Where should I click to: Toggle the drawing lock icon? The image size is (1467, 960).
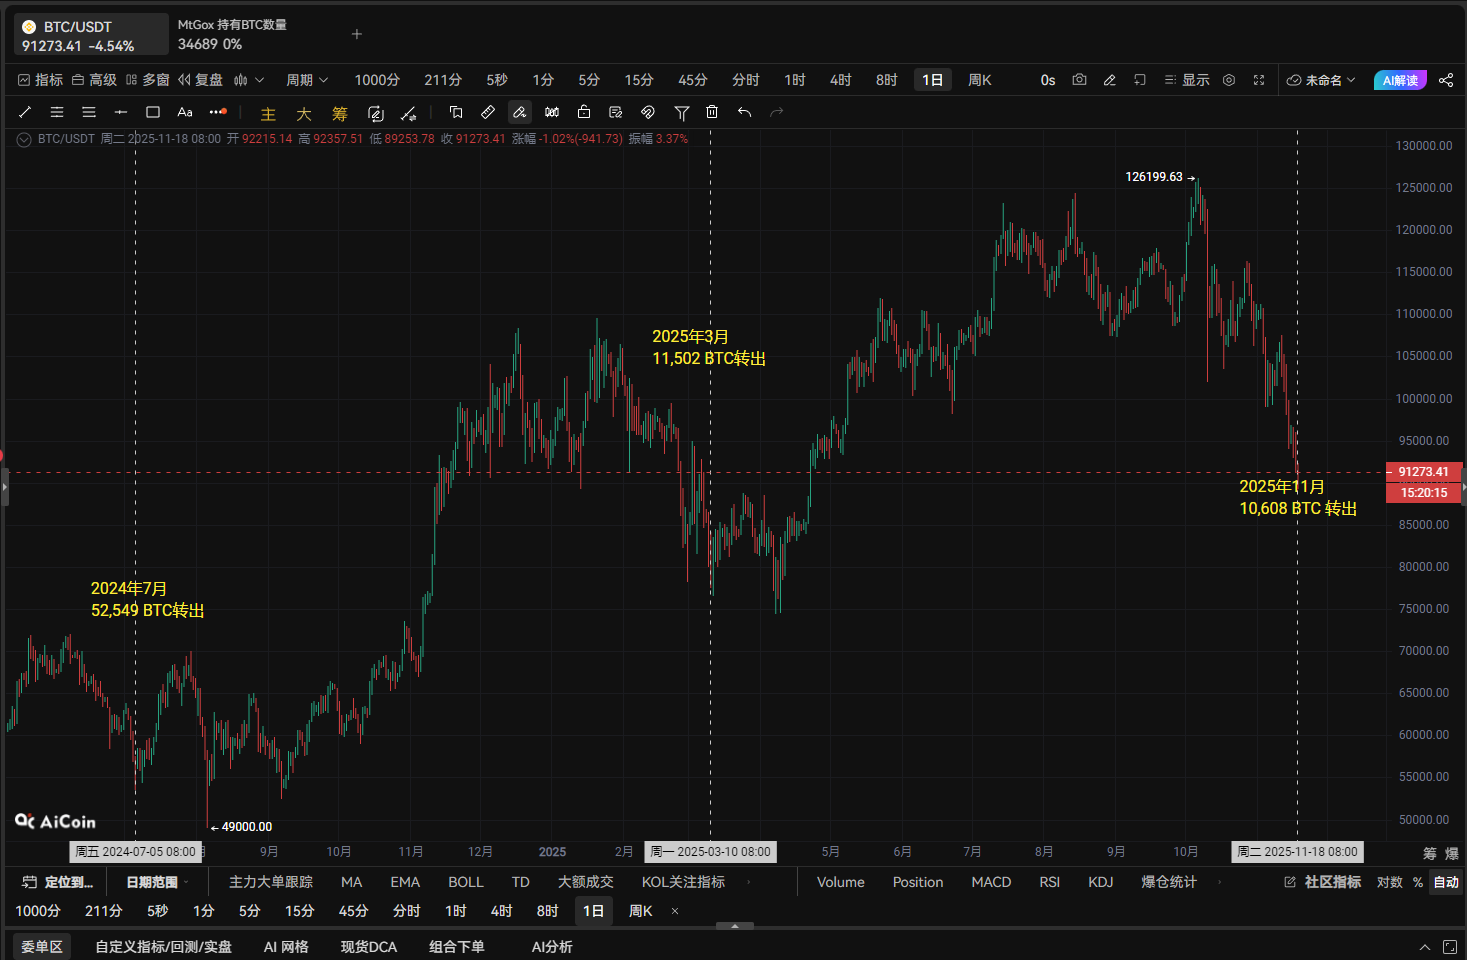(x=584, y=112)
